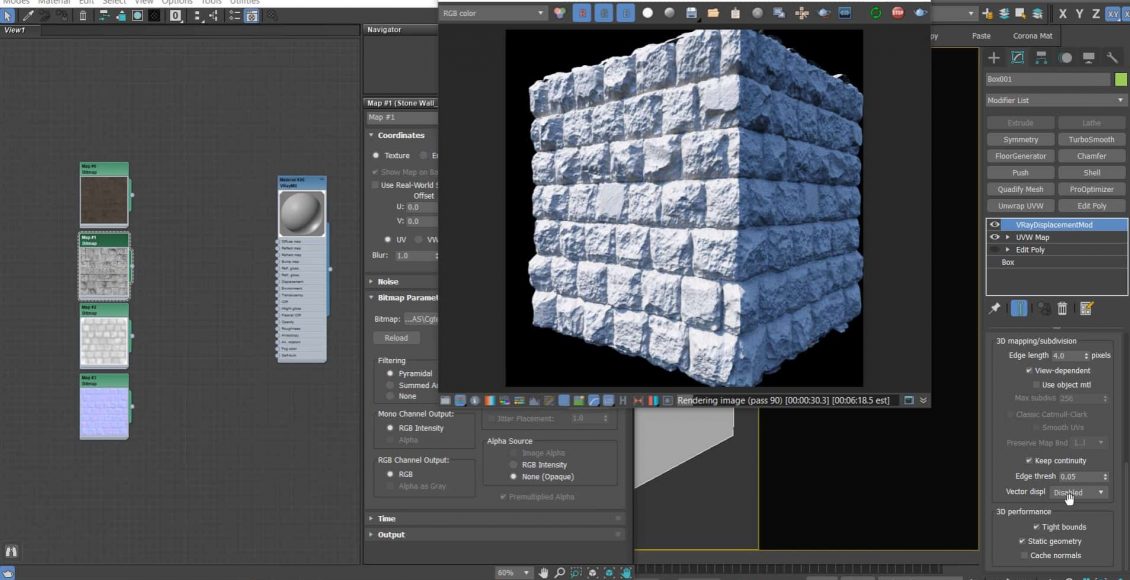Click the Stop render button
The height and width of the screenshot is (580, 1130).
tap(897, 13)
